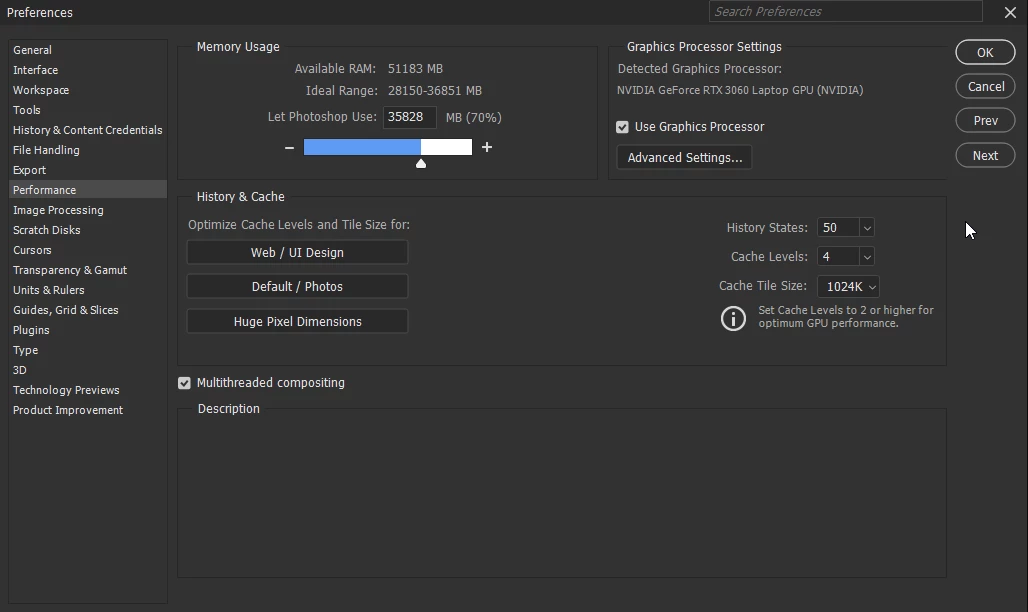Click the minus icon to decrease memory
The image size is (1028, 612).
pyautogui.click(x=289, y=148)
